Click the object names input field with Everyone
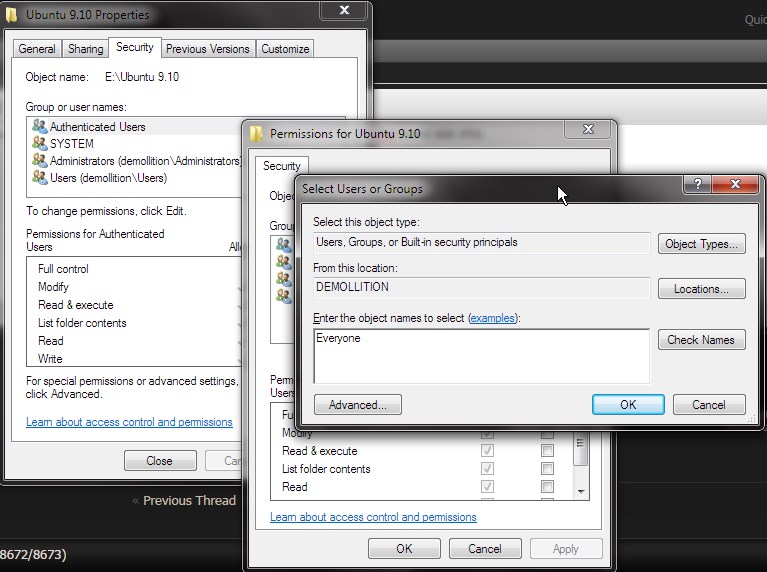The height and width of the screenshot is (572, 767). (x=481, y=356)
